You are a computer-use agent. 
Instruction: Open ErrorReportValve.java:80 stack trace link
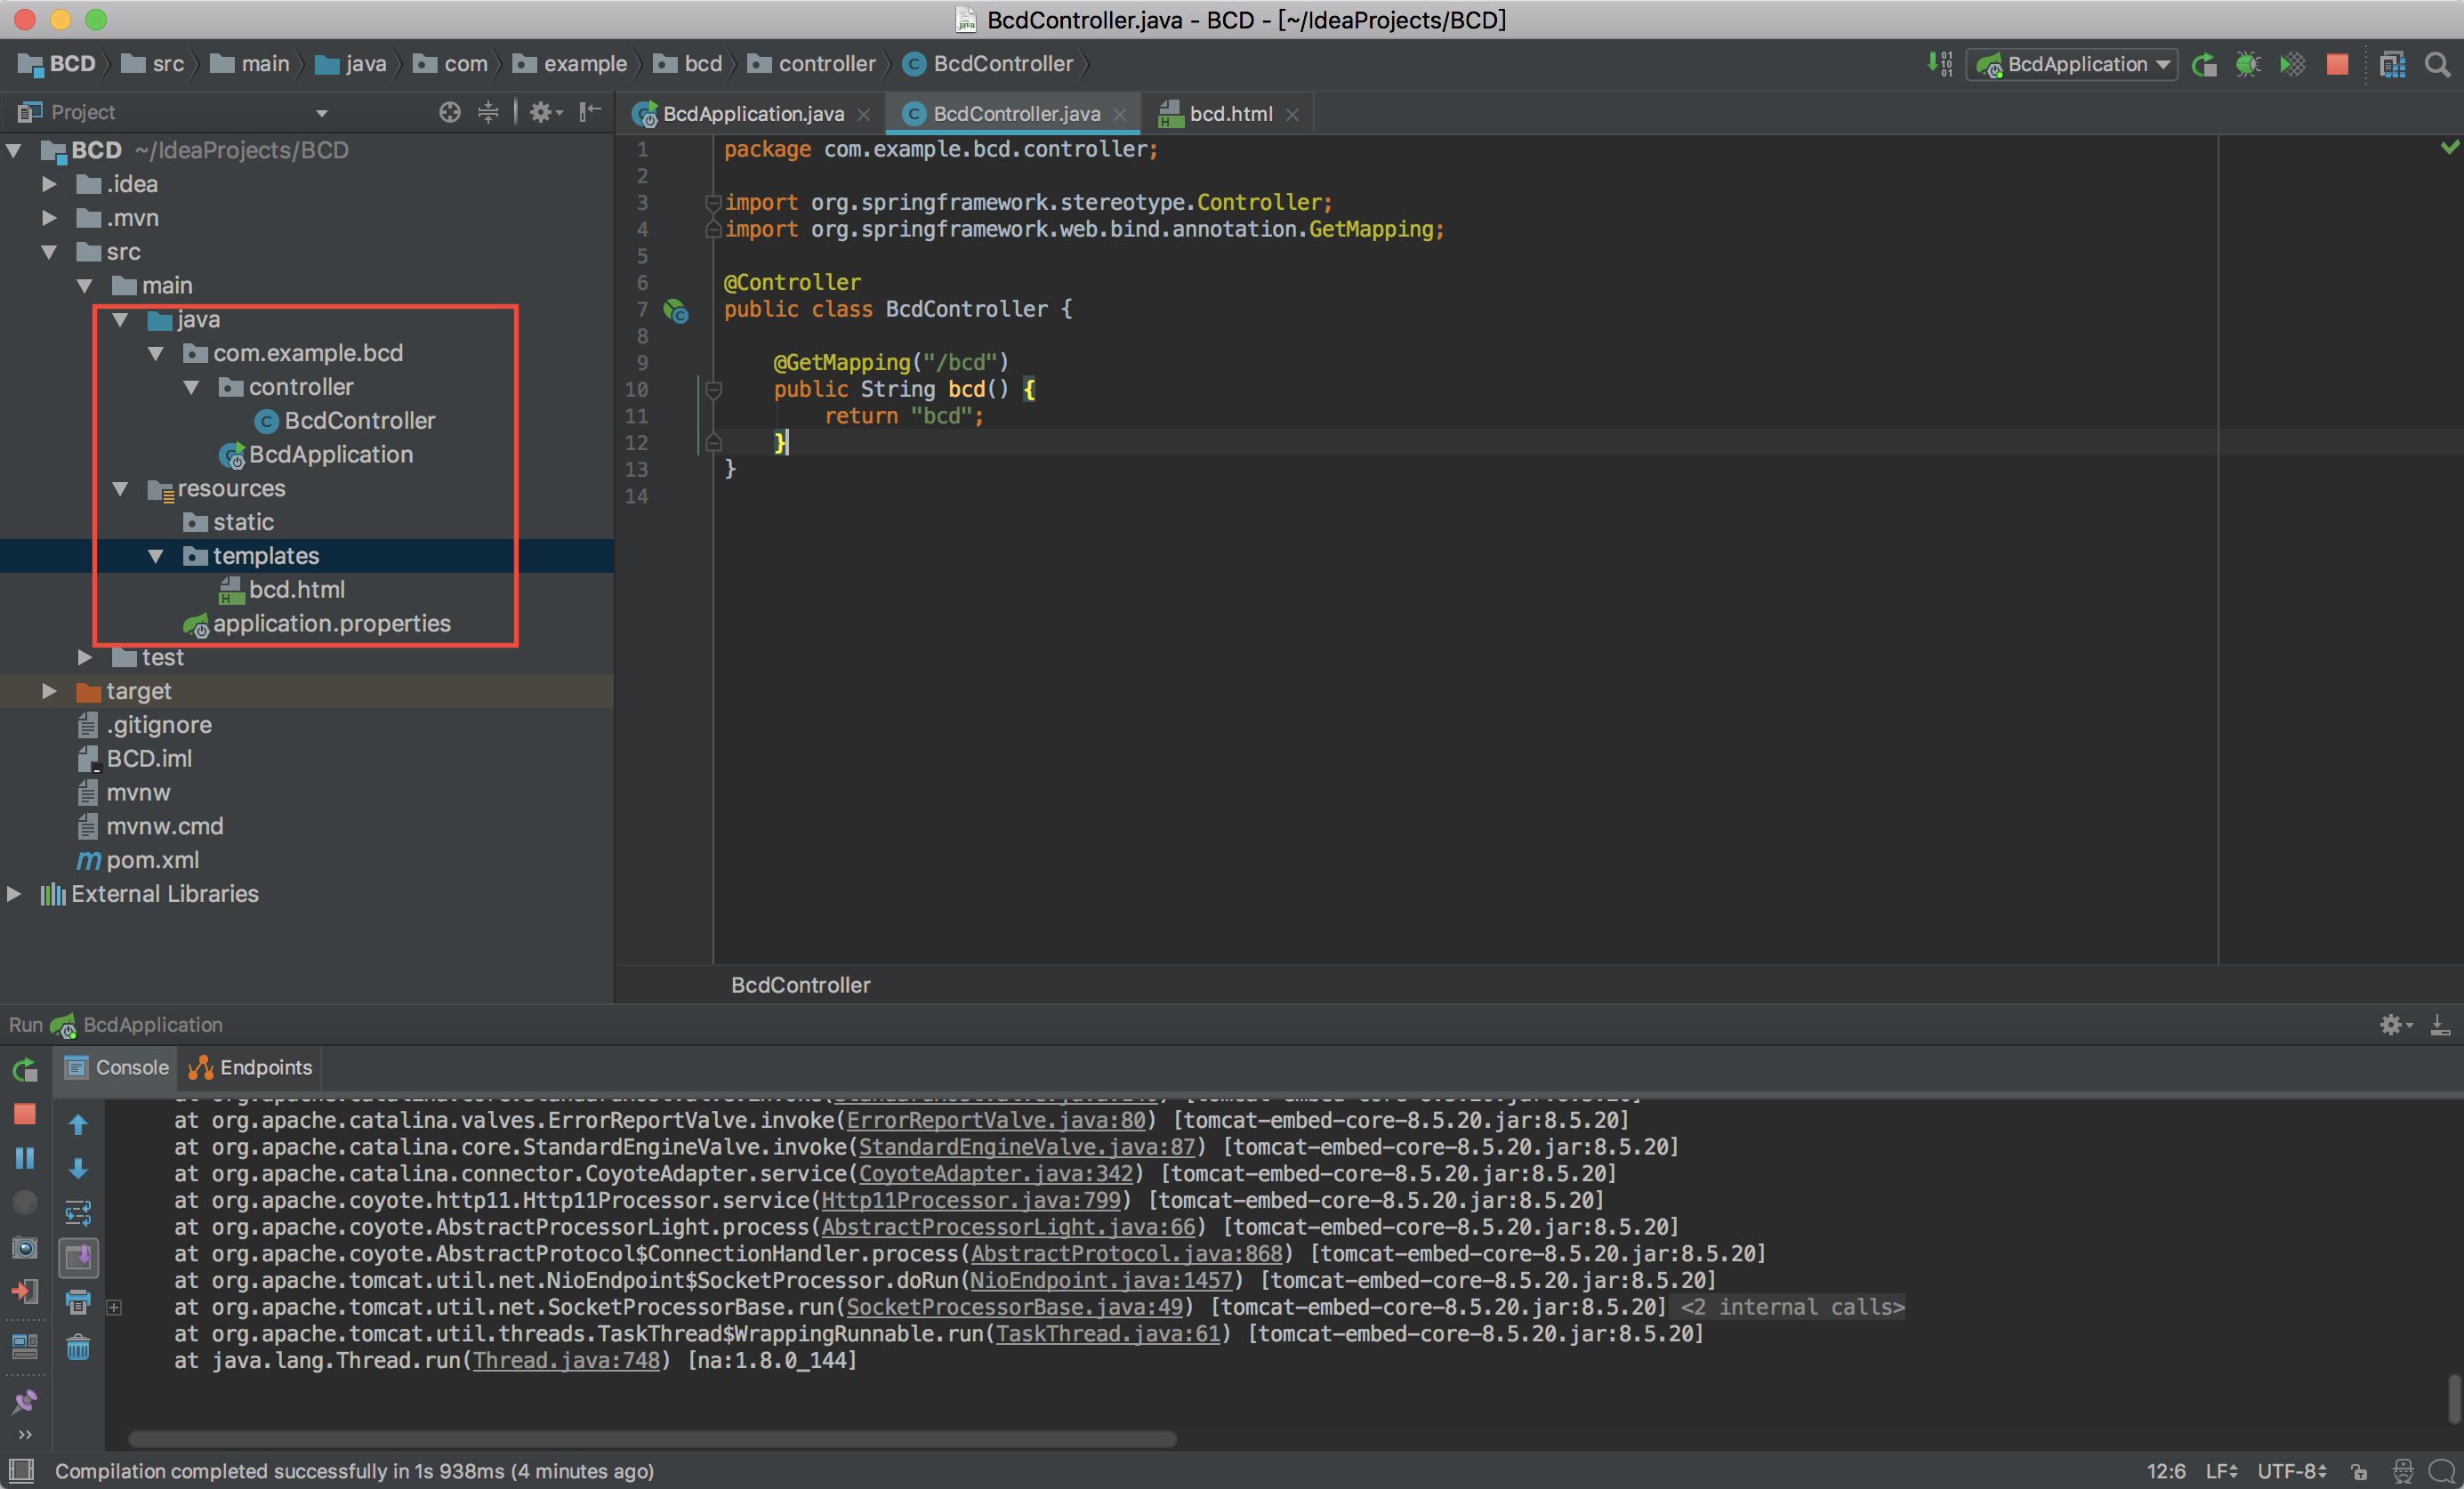(996, 1120)
